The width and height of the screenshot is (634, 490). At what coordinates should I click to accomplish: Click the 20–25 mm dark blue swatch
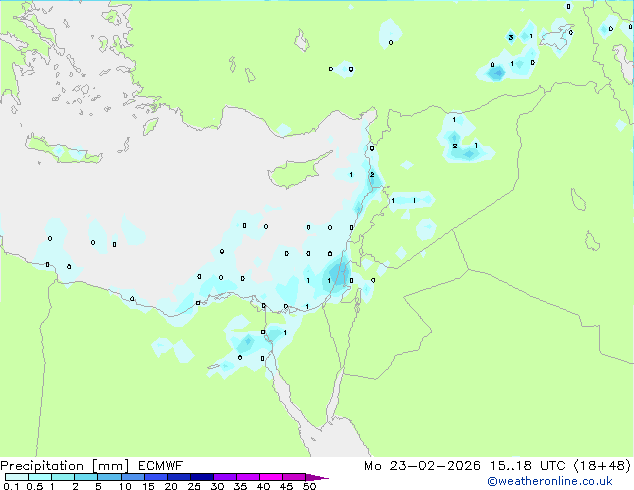click(179, 477)
